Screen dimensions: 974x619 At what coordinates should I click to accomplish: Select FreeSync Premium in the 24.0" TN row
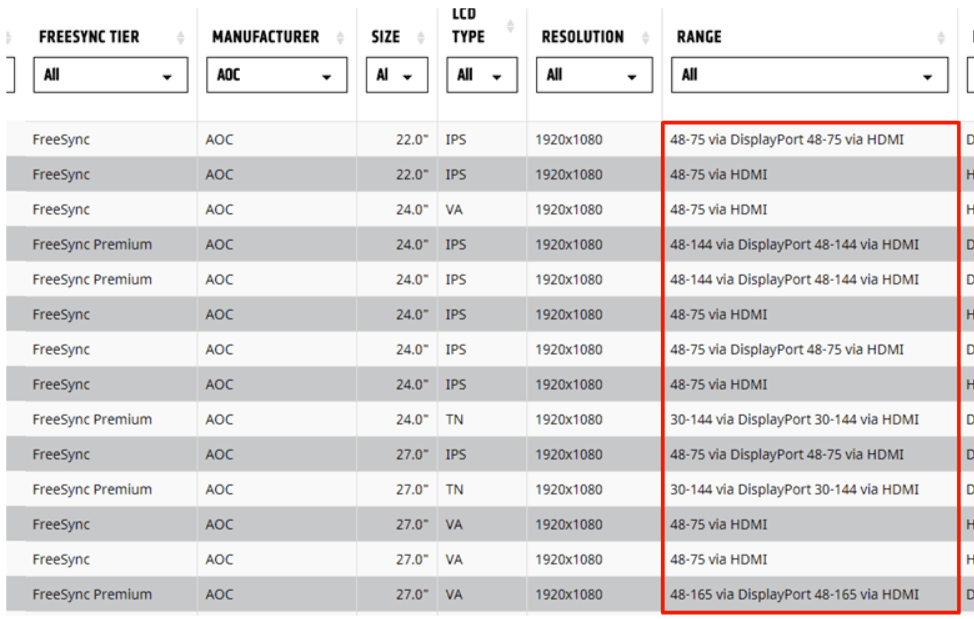(92, 420)
